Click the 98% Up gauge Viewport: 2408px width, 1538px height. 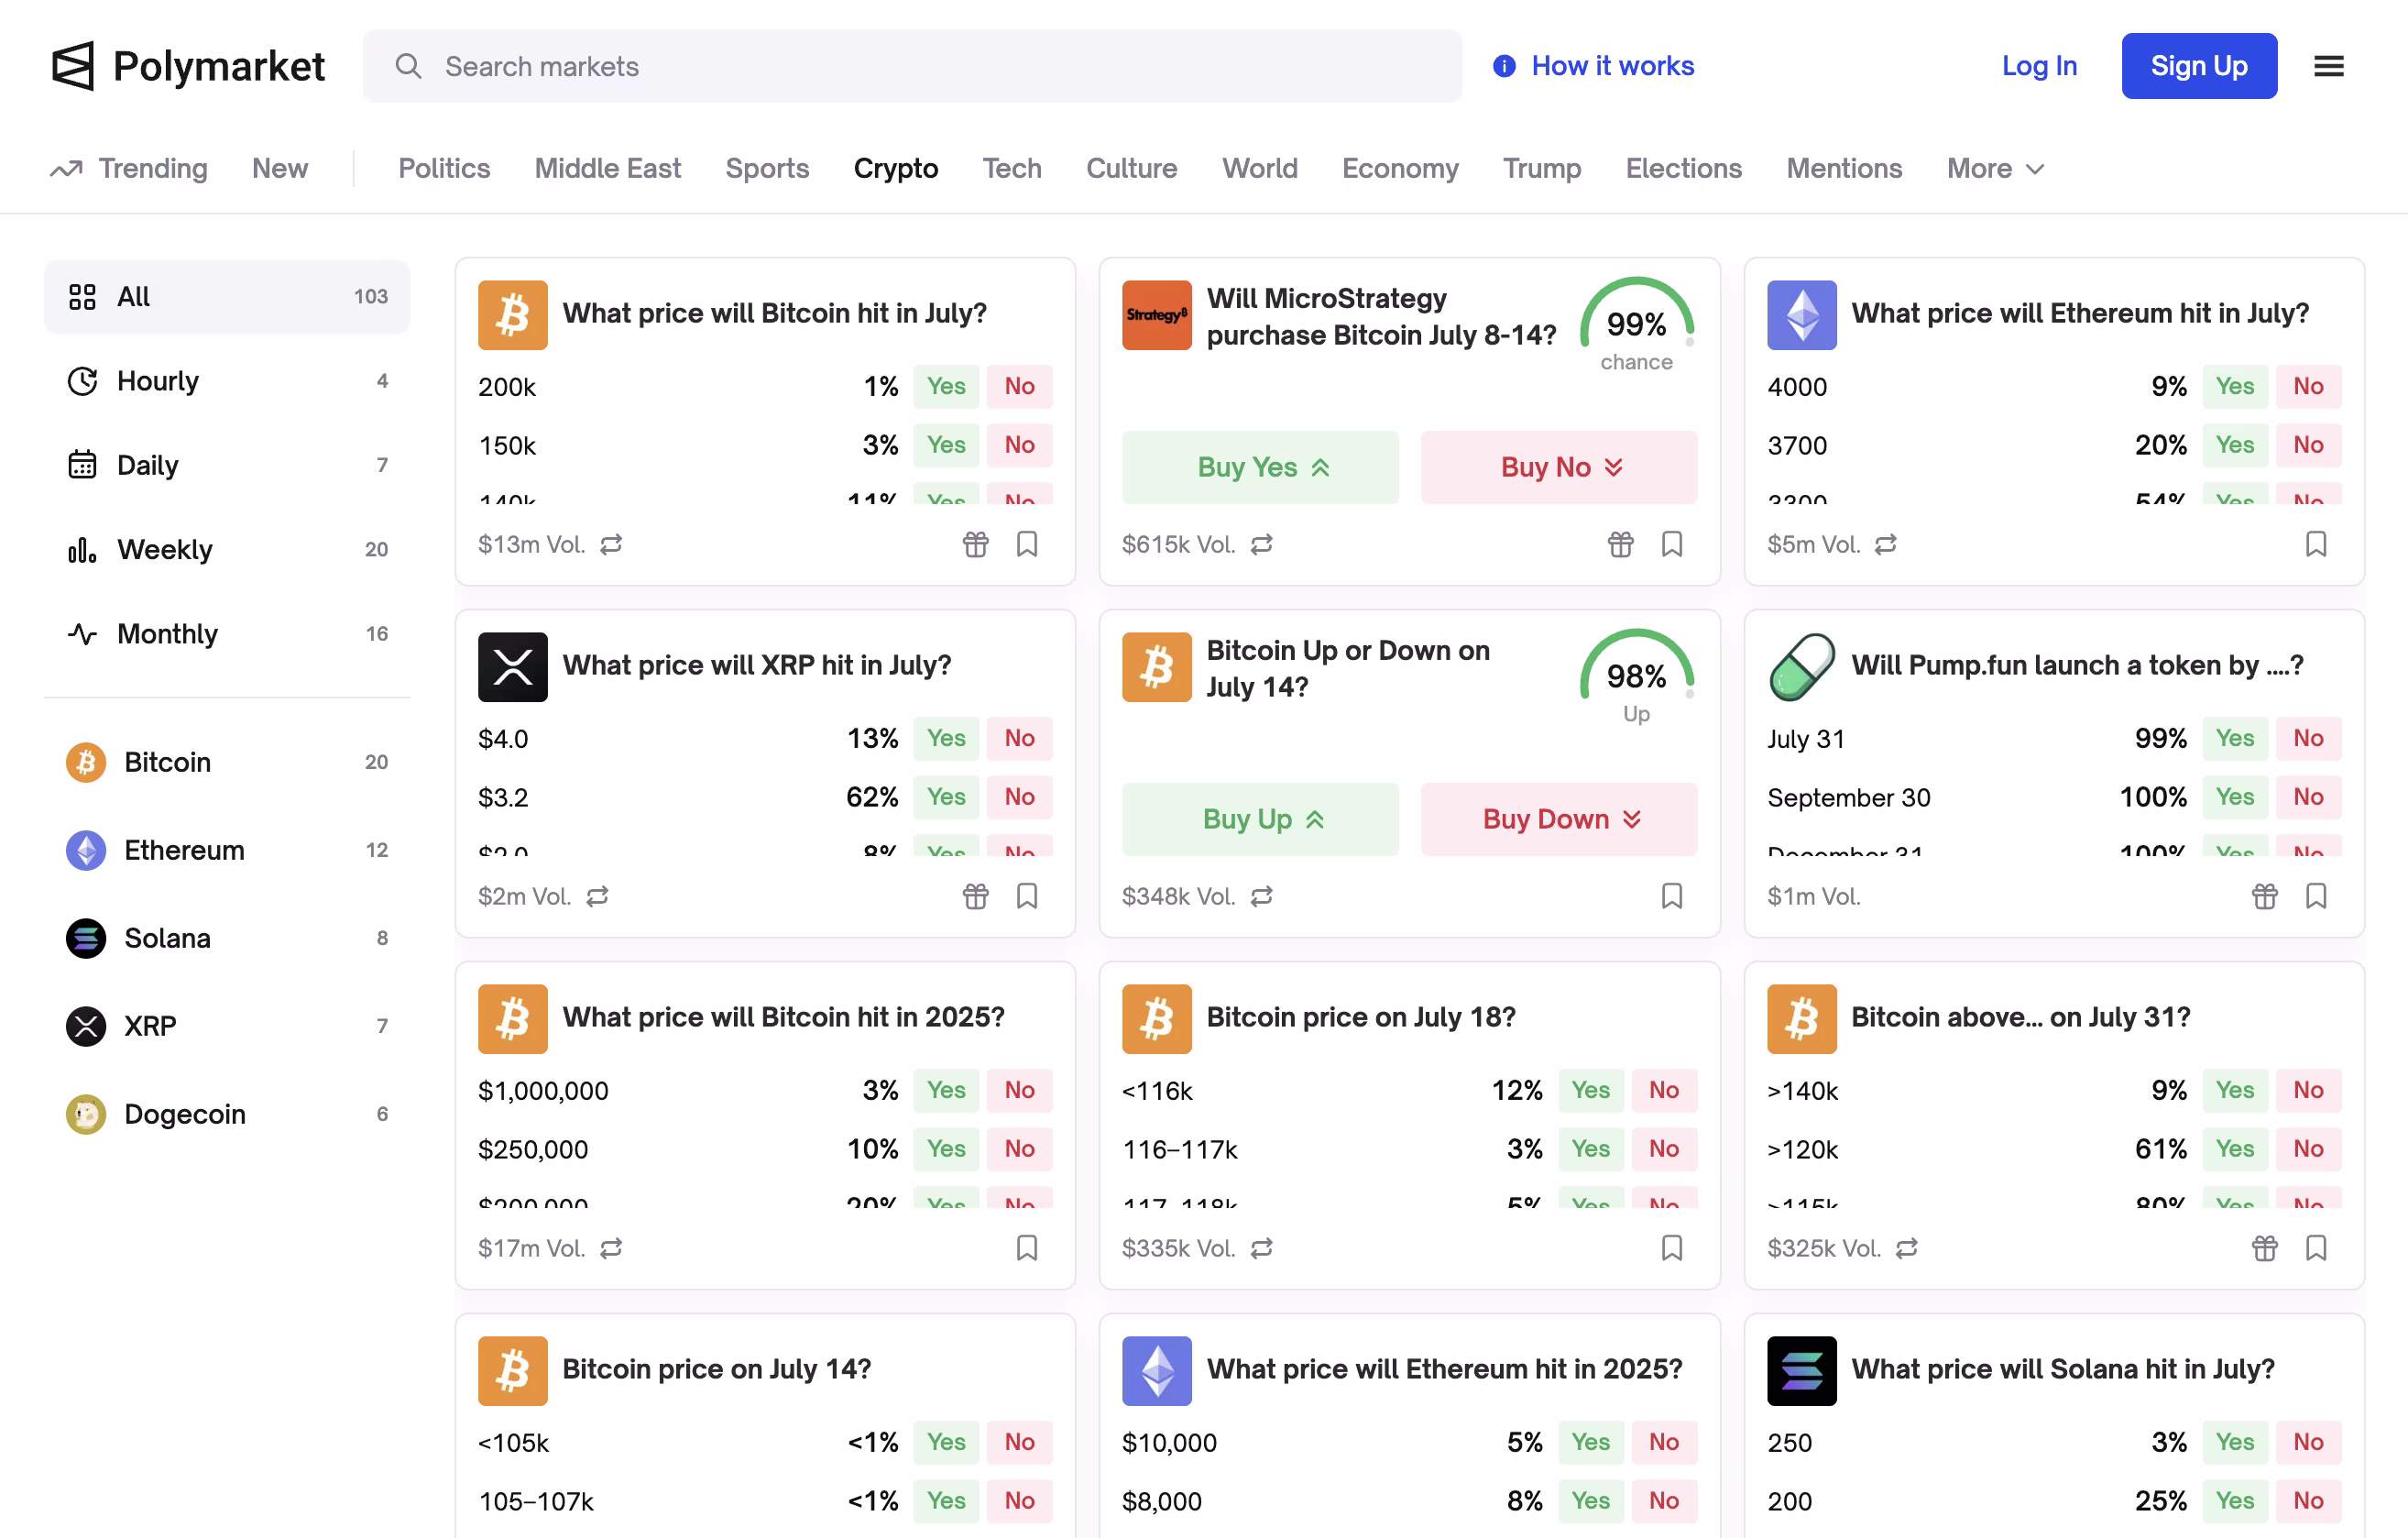pyautogui.click(x=1636, y=678)
